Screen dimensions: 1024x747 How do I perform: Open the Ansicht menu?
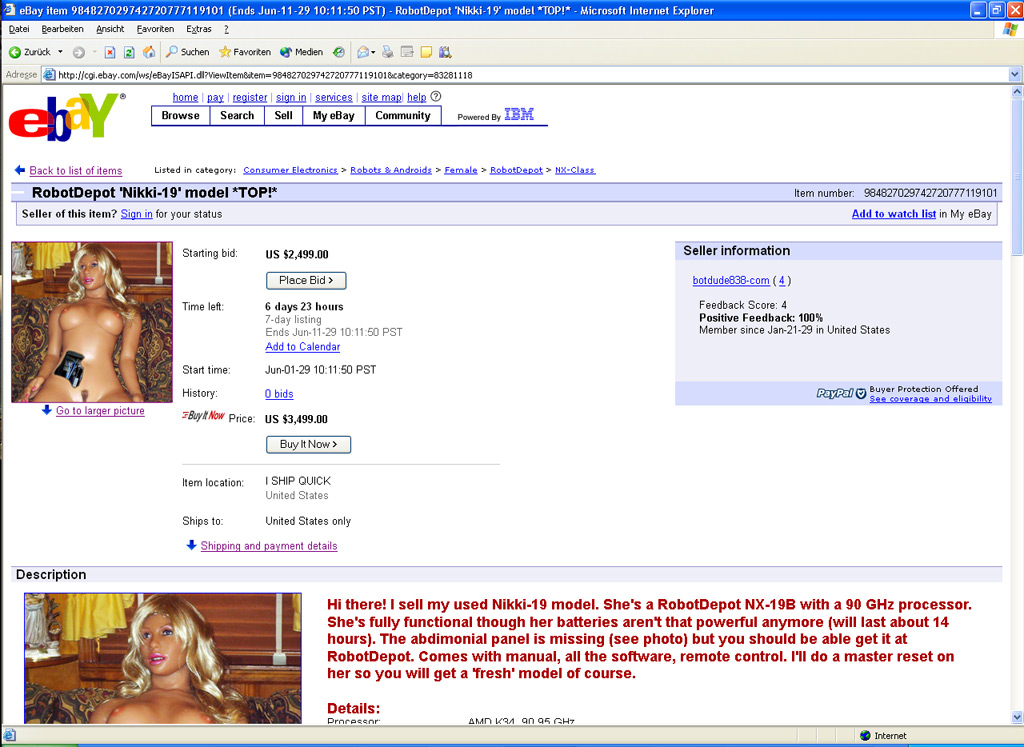coord(110,29)
